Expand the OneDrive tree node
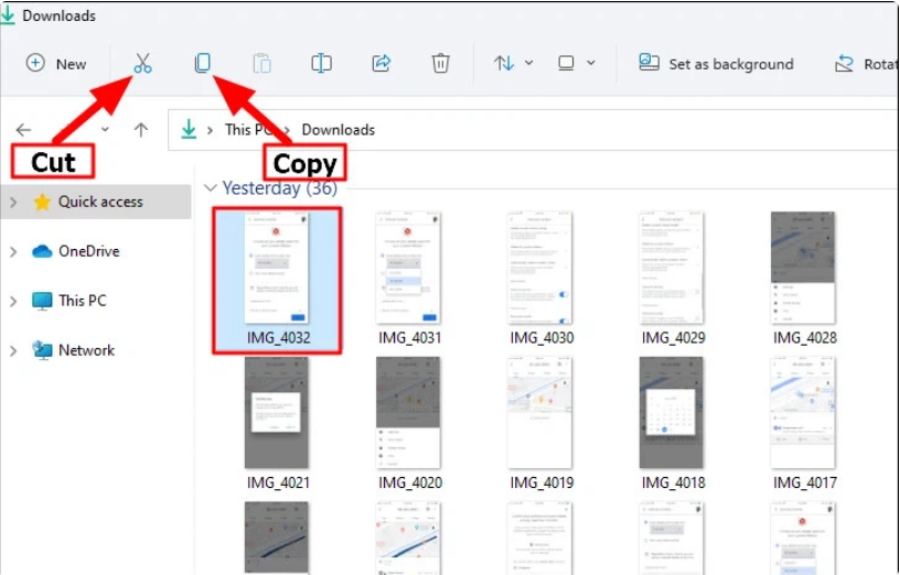900x575 pixels. pos(13,251)
